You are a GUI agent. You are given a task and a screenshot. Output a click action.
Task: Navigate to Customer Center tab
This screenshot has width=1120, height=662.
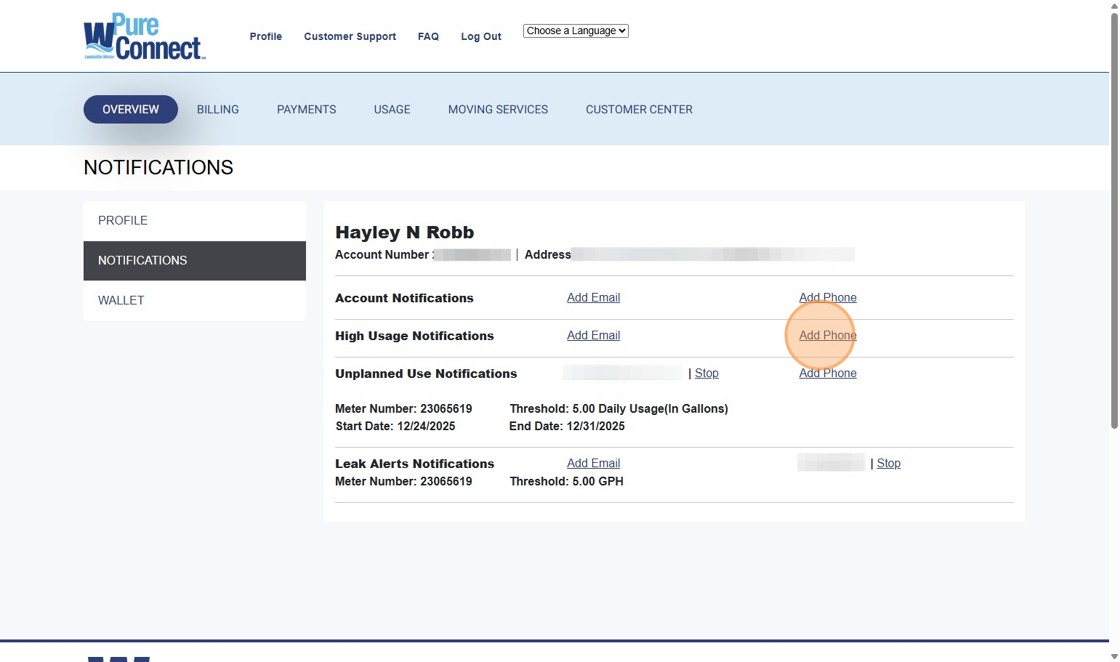pos(638,109)
